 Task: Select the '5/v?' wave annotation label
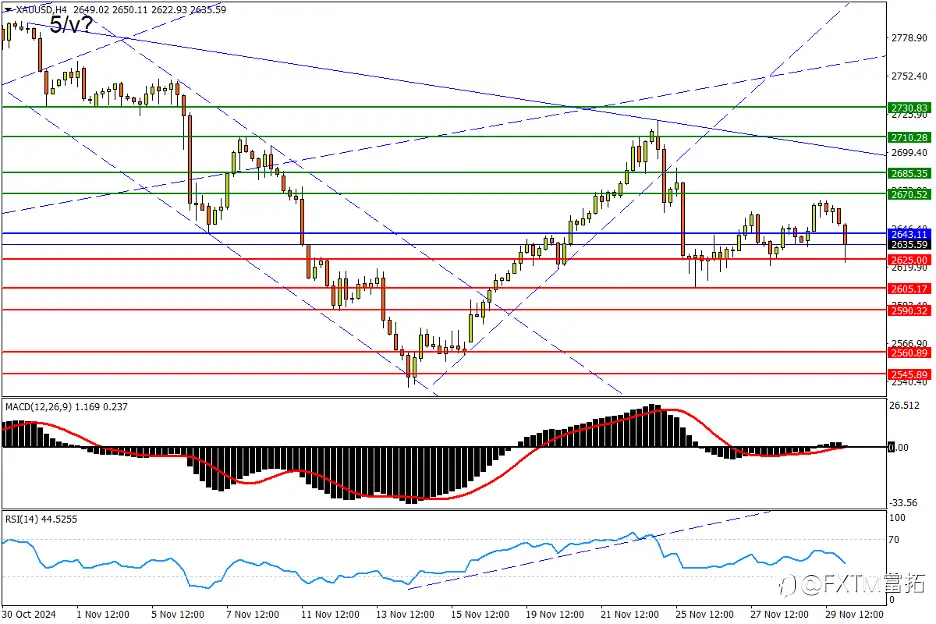click(71, 24)
